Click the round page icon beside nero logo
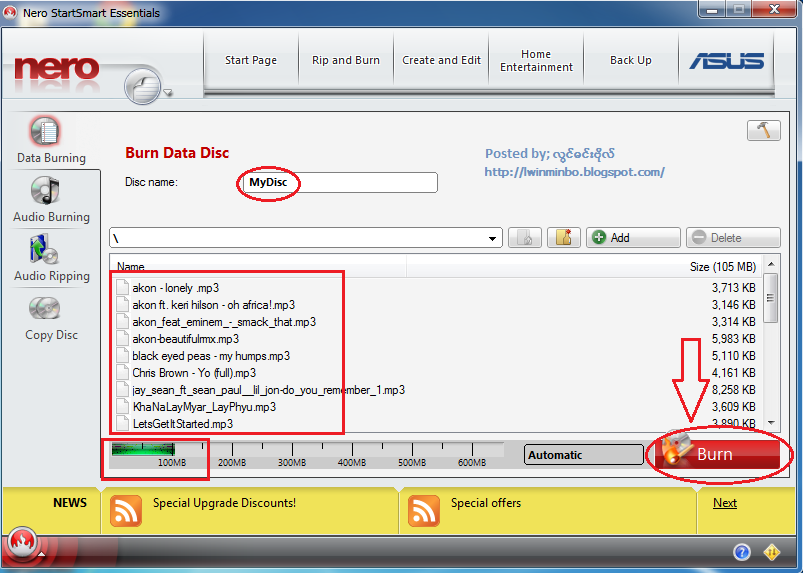Image resolution: width=803 pixels, height=573 pixels. [142, 87]
